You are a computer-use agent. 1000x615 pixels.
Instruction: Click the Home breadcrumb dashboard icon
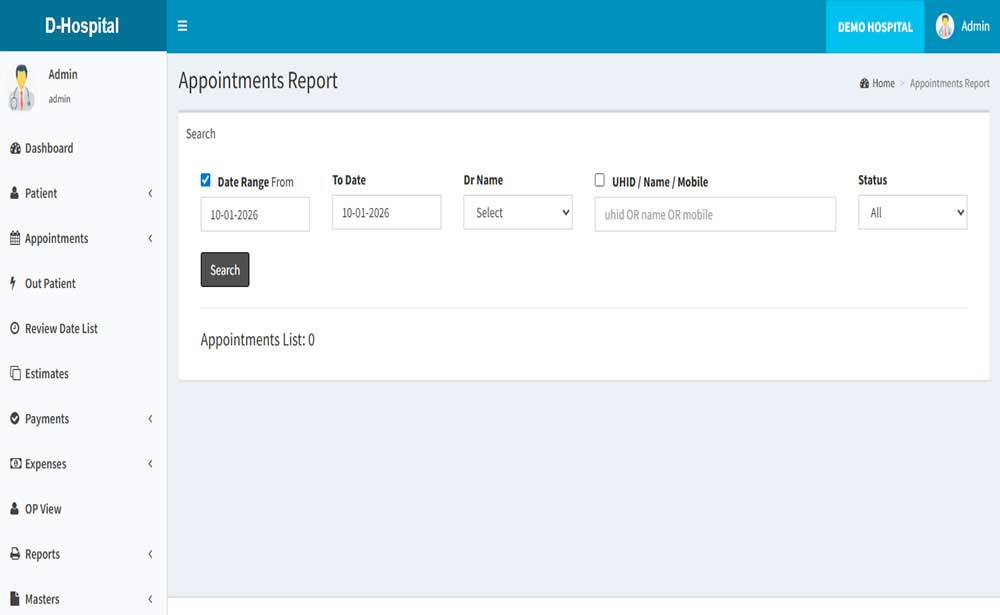click(x=864, y=84)
